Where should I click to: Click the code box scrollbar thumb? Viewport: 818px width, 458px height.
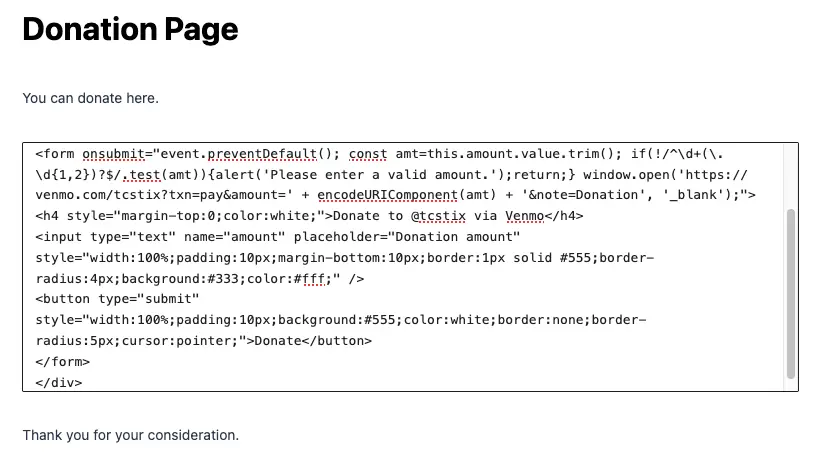coord(790,294)
